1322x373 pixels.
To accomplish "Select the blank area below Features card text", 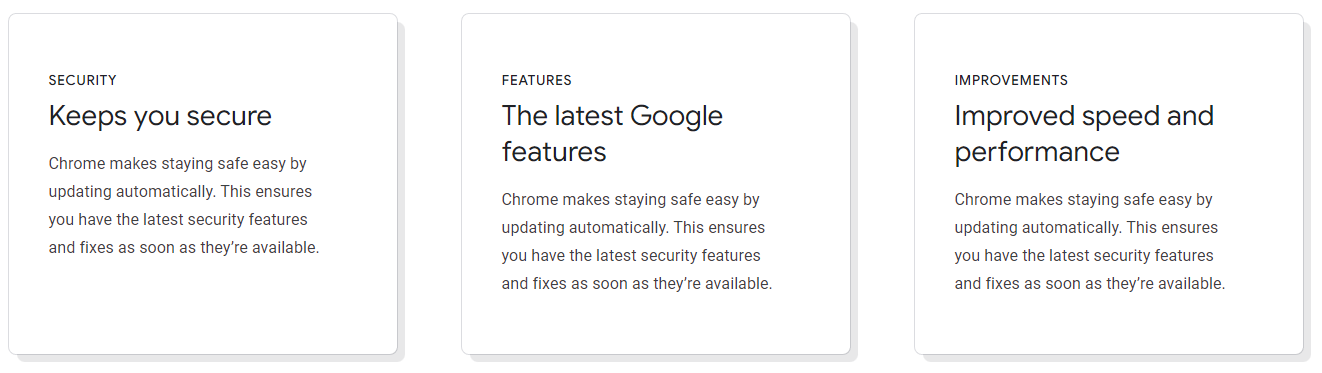I will pos(656,322).
